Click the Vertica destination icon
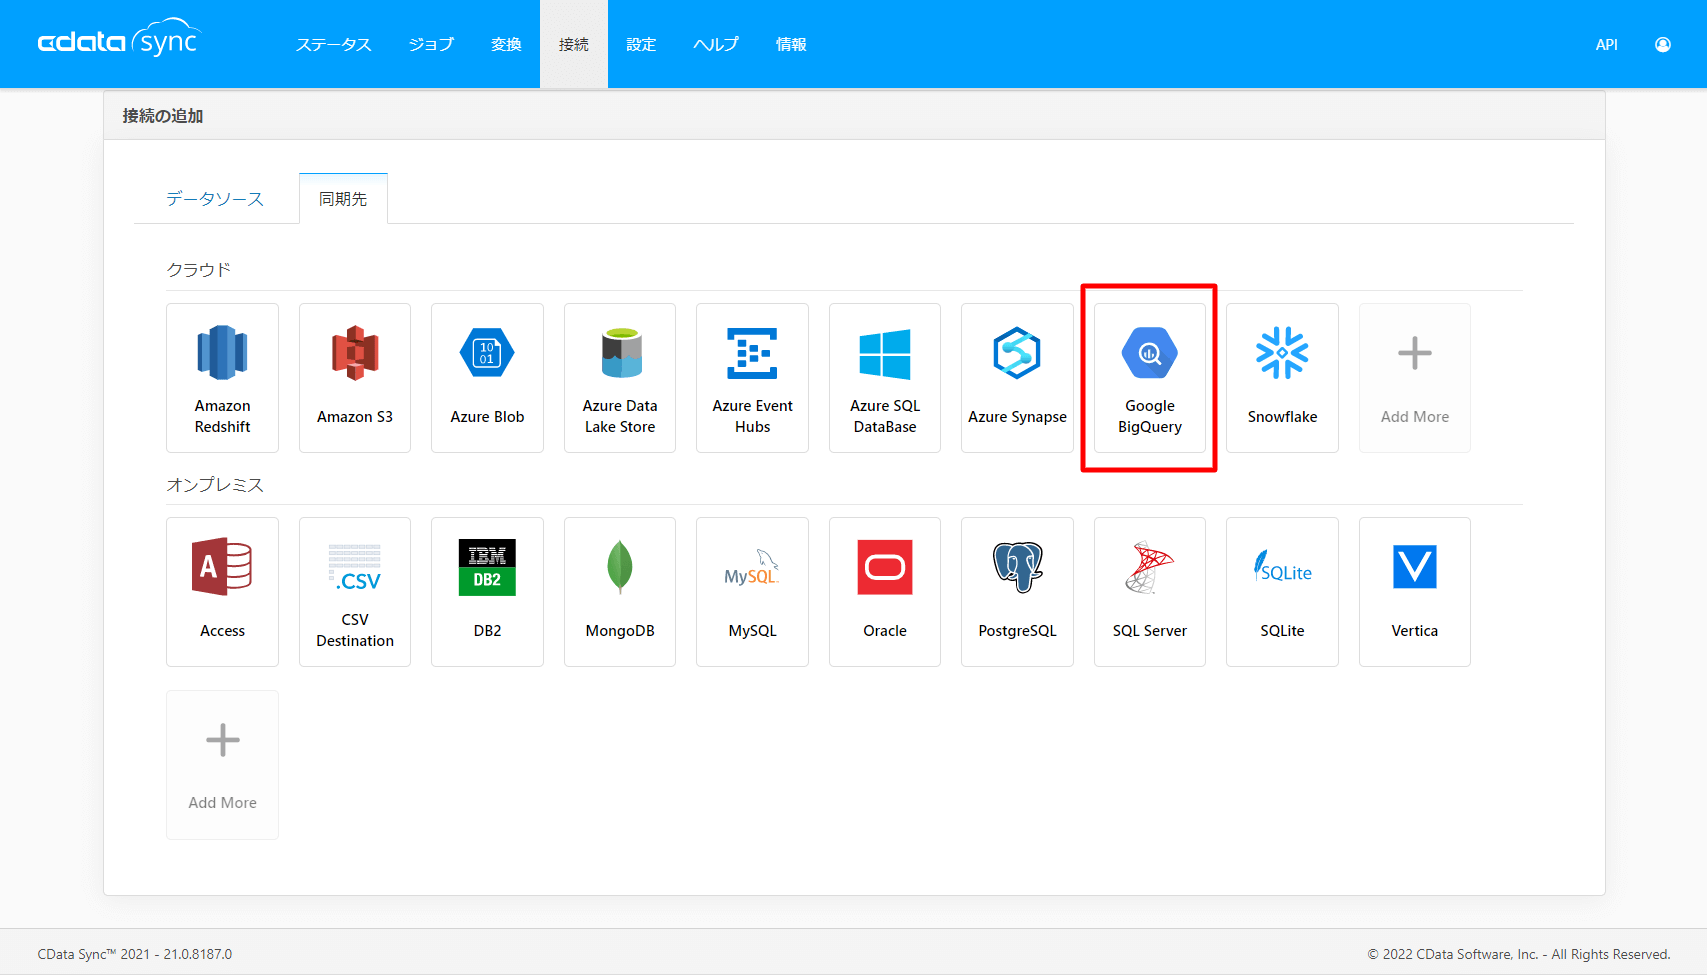 coord(1414,567)
